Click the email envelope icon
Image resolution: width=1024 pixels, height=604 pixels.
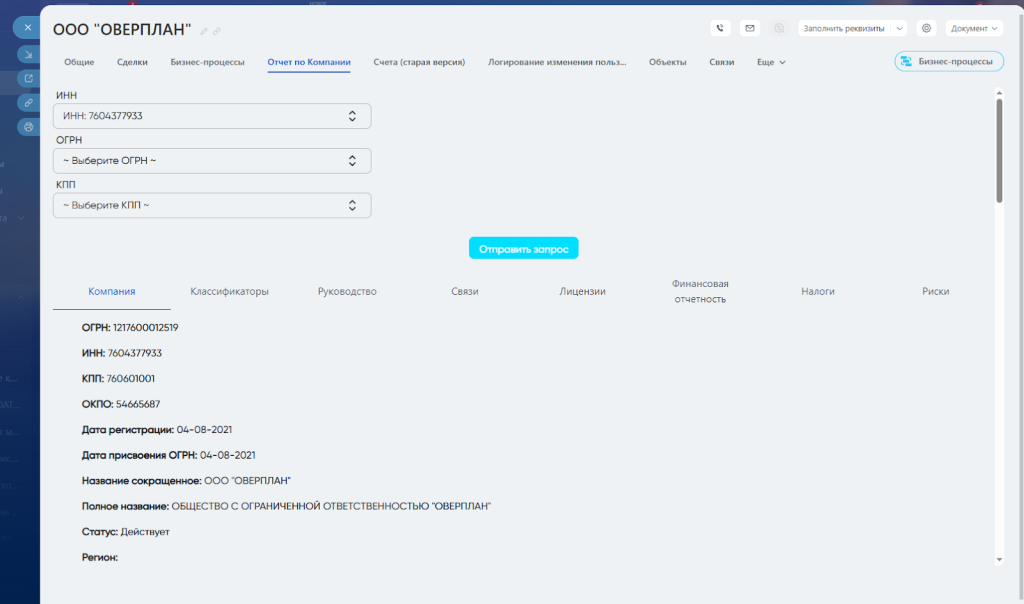coord(750,28)
